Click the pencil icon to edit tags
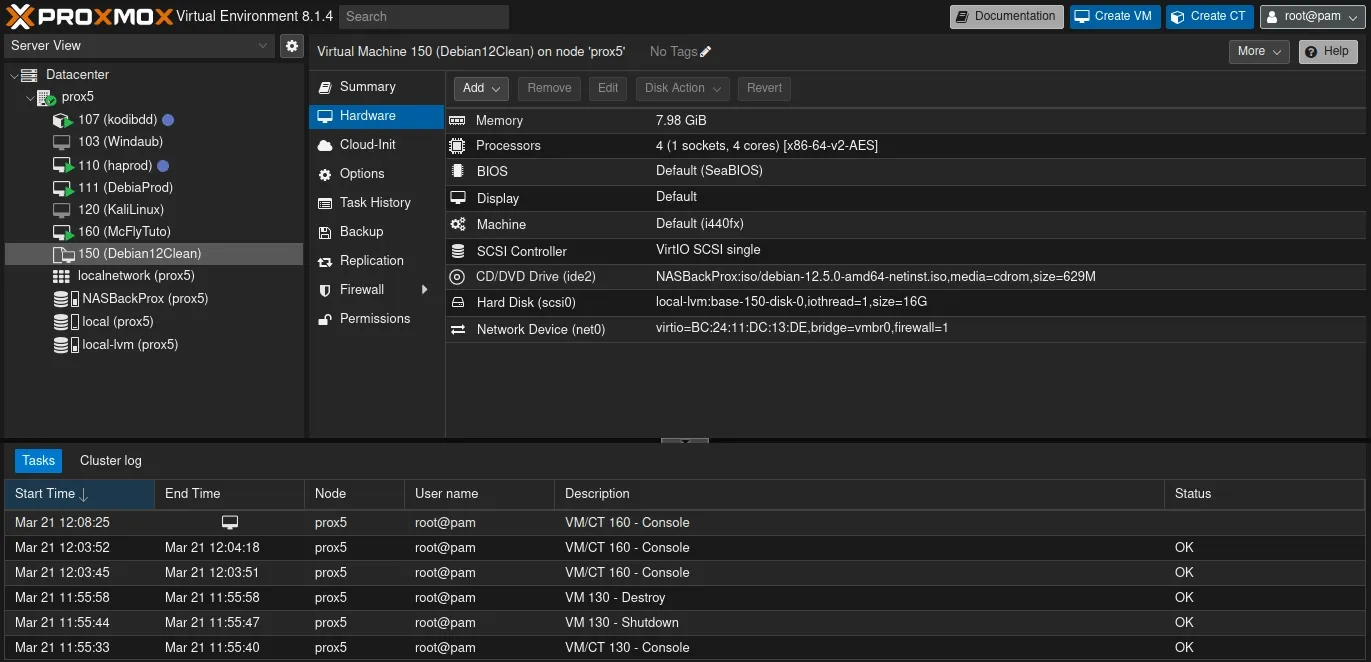 (x=706, y=52)
